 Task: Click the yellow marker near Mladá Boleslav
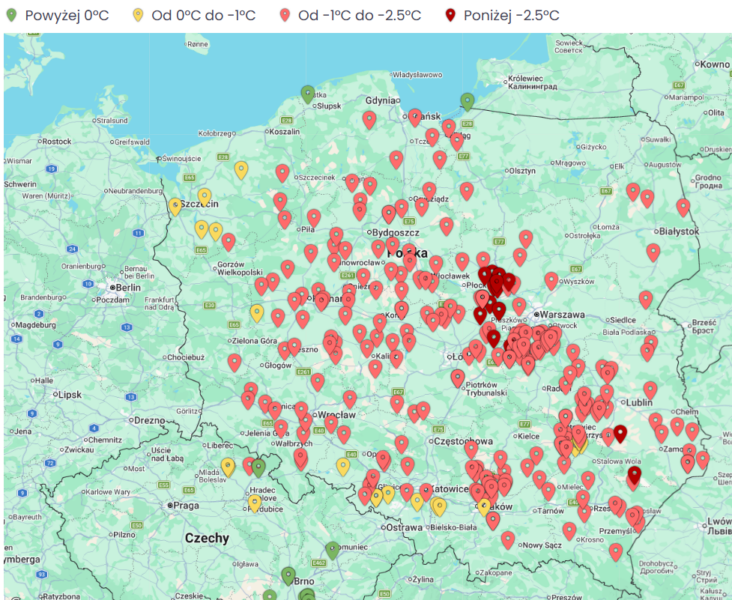[x=228, y=466]
